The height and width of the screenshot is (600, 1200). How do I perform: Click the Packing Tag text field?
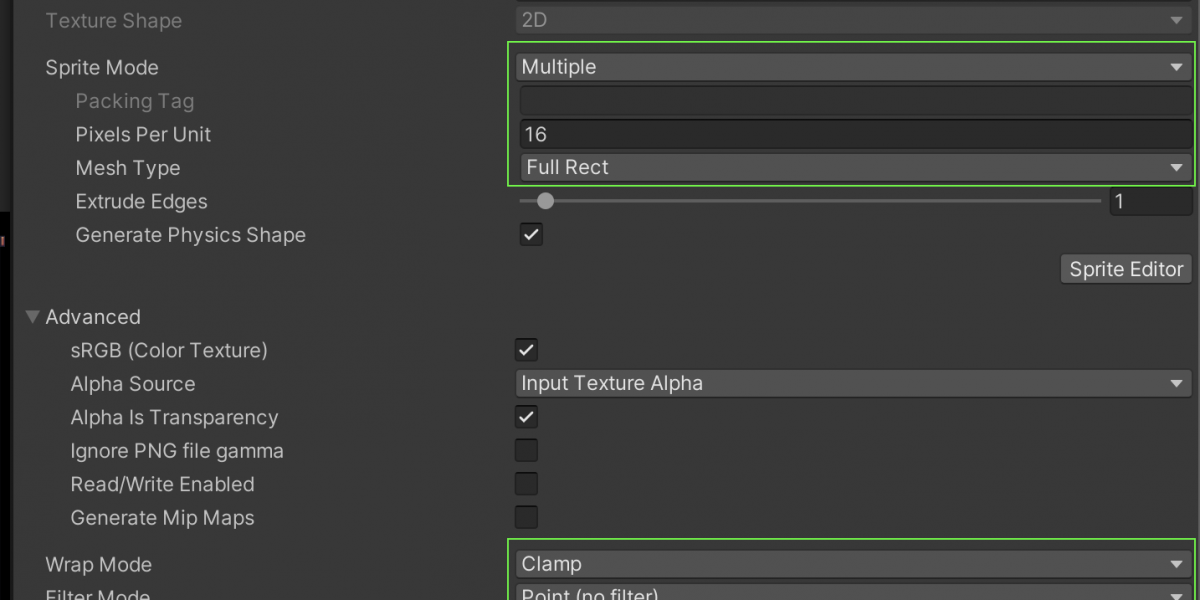click(853, 101)
